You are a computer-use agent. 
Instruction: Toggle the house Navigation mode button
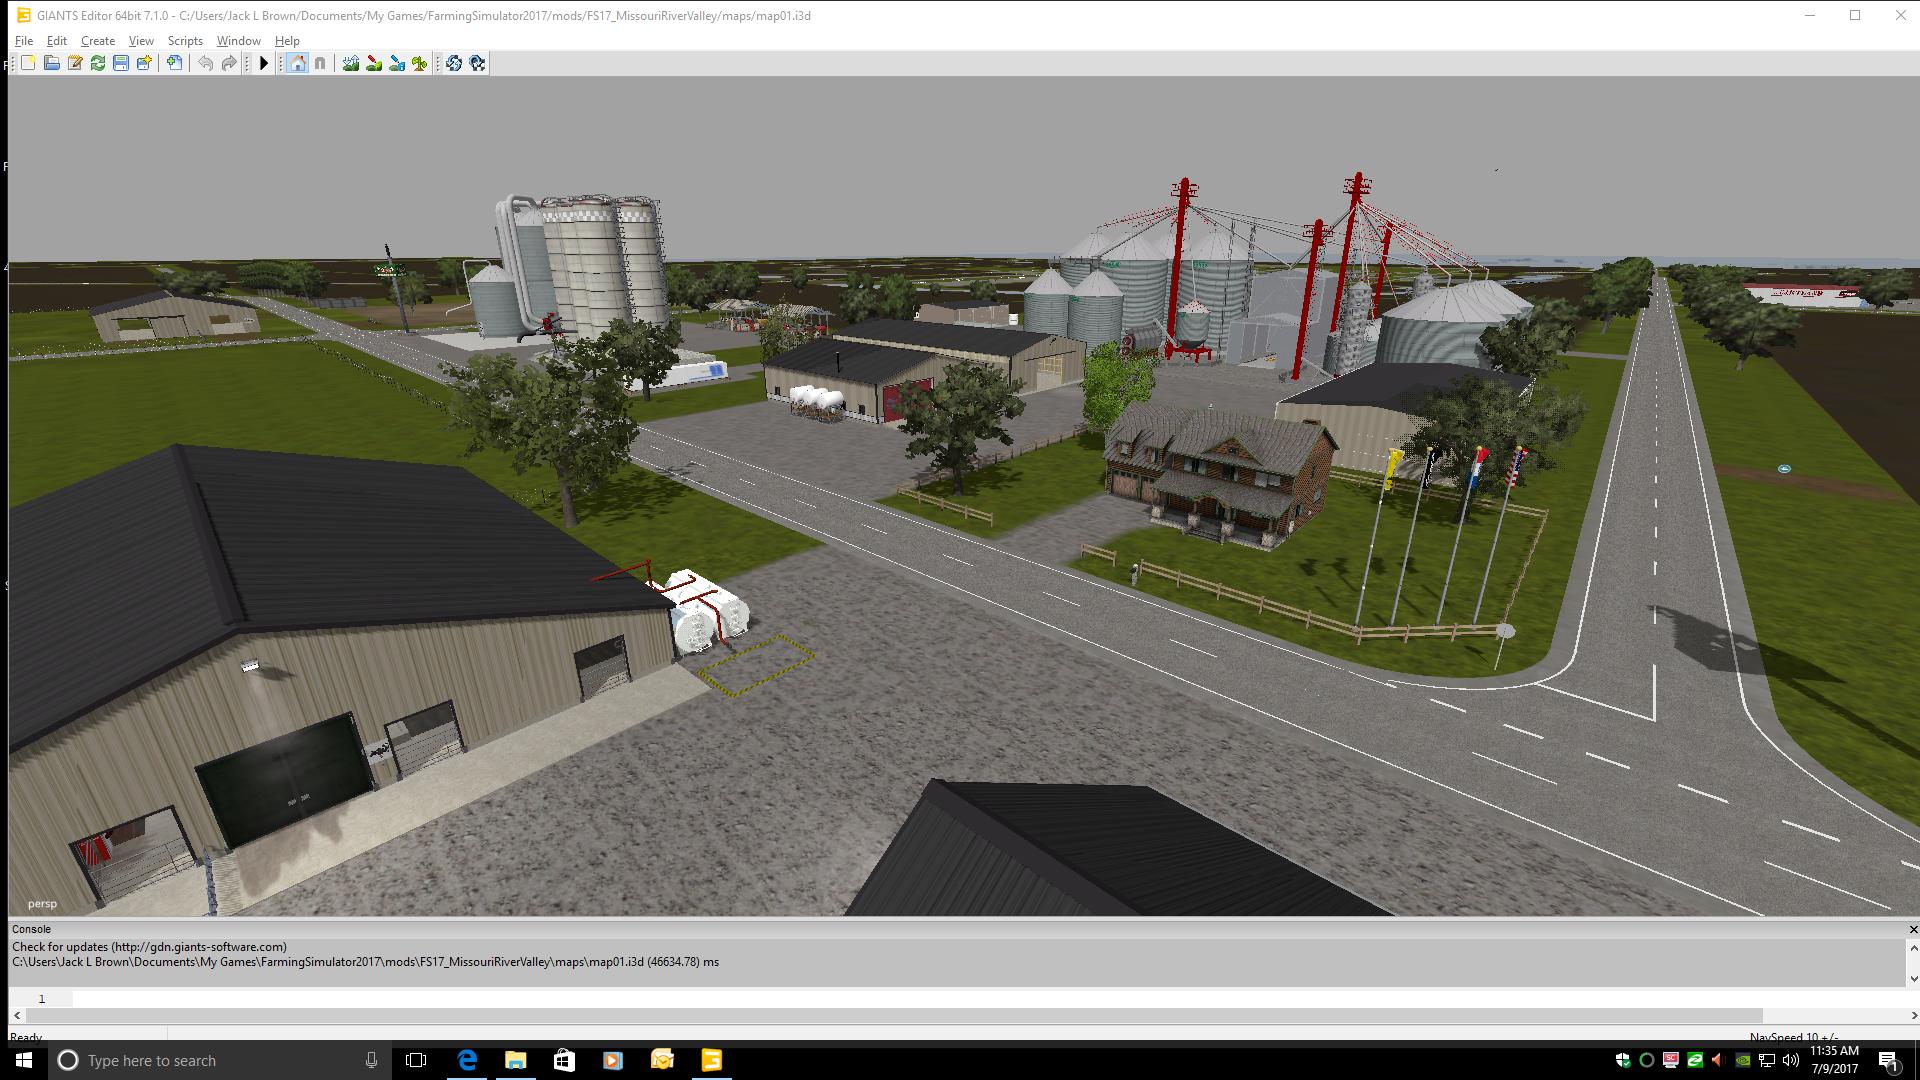[297, 63]
